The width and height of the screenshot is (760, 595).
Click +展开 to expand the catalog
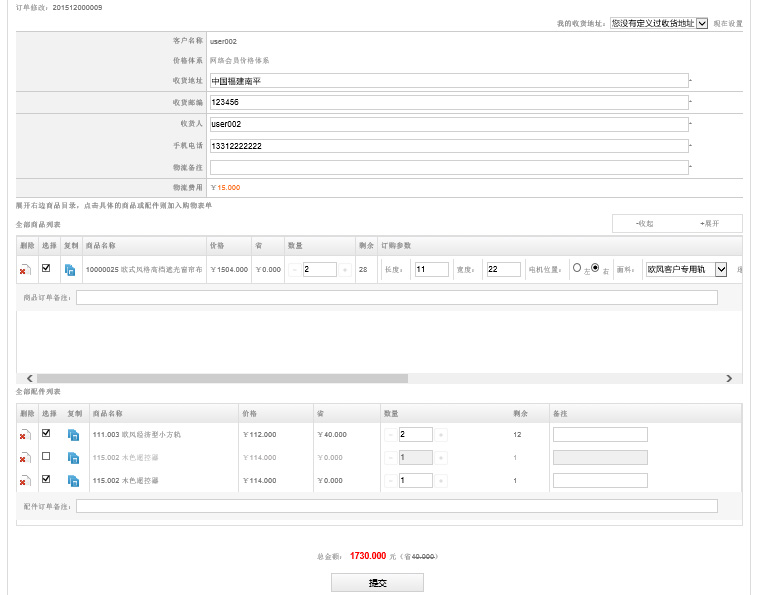click(x=710, y=223)
